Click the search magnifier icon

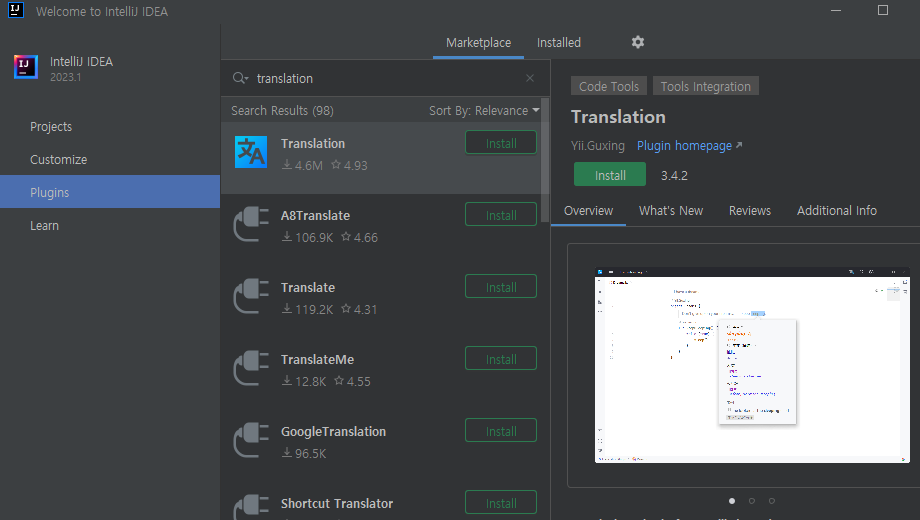(240, 78)
